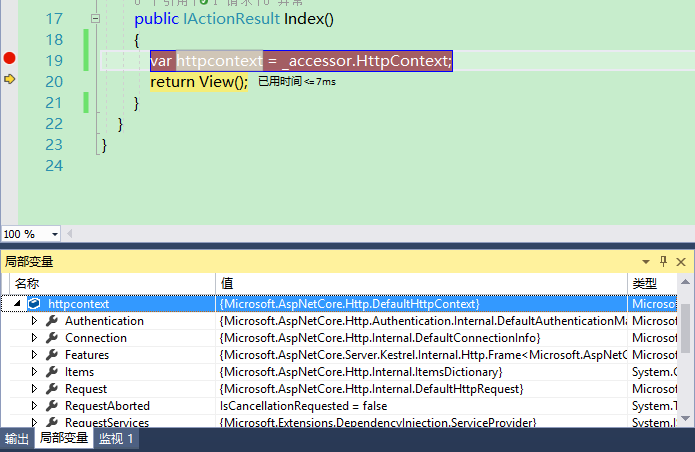This screenshot has height=452, width=695.
Task: Expand the Request property
Action: click(34, 389)
